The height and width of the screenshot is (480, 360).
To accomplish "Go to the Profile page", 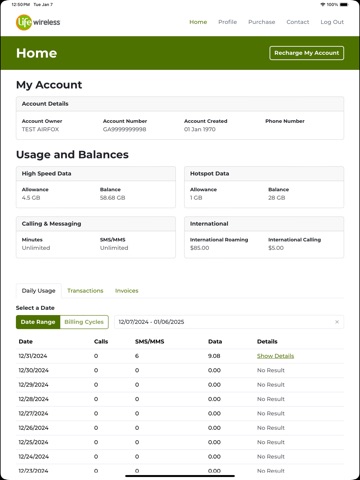I will [x=227, y=22].
